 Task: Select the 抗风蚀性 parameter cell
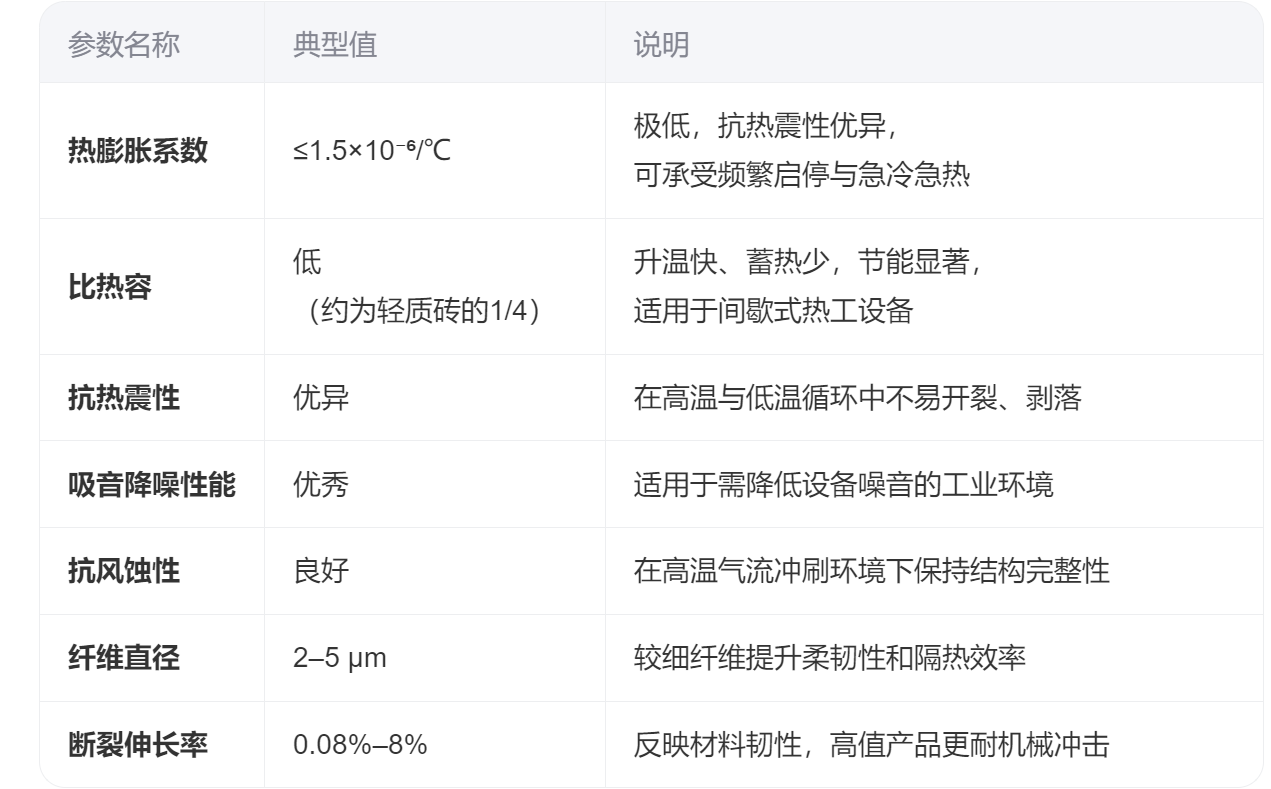coord(124,572)
